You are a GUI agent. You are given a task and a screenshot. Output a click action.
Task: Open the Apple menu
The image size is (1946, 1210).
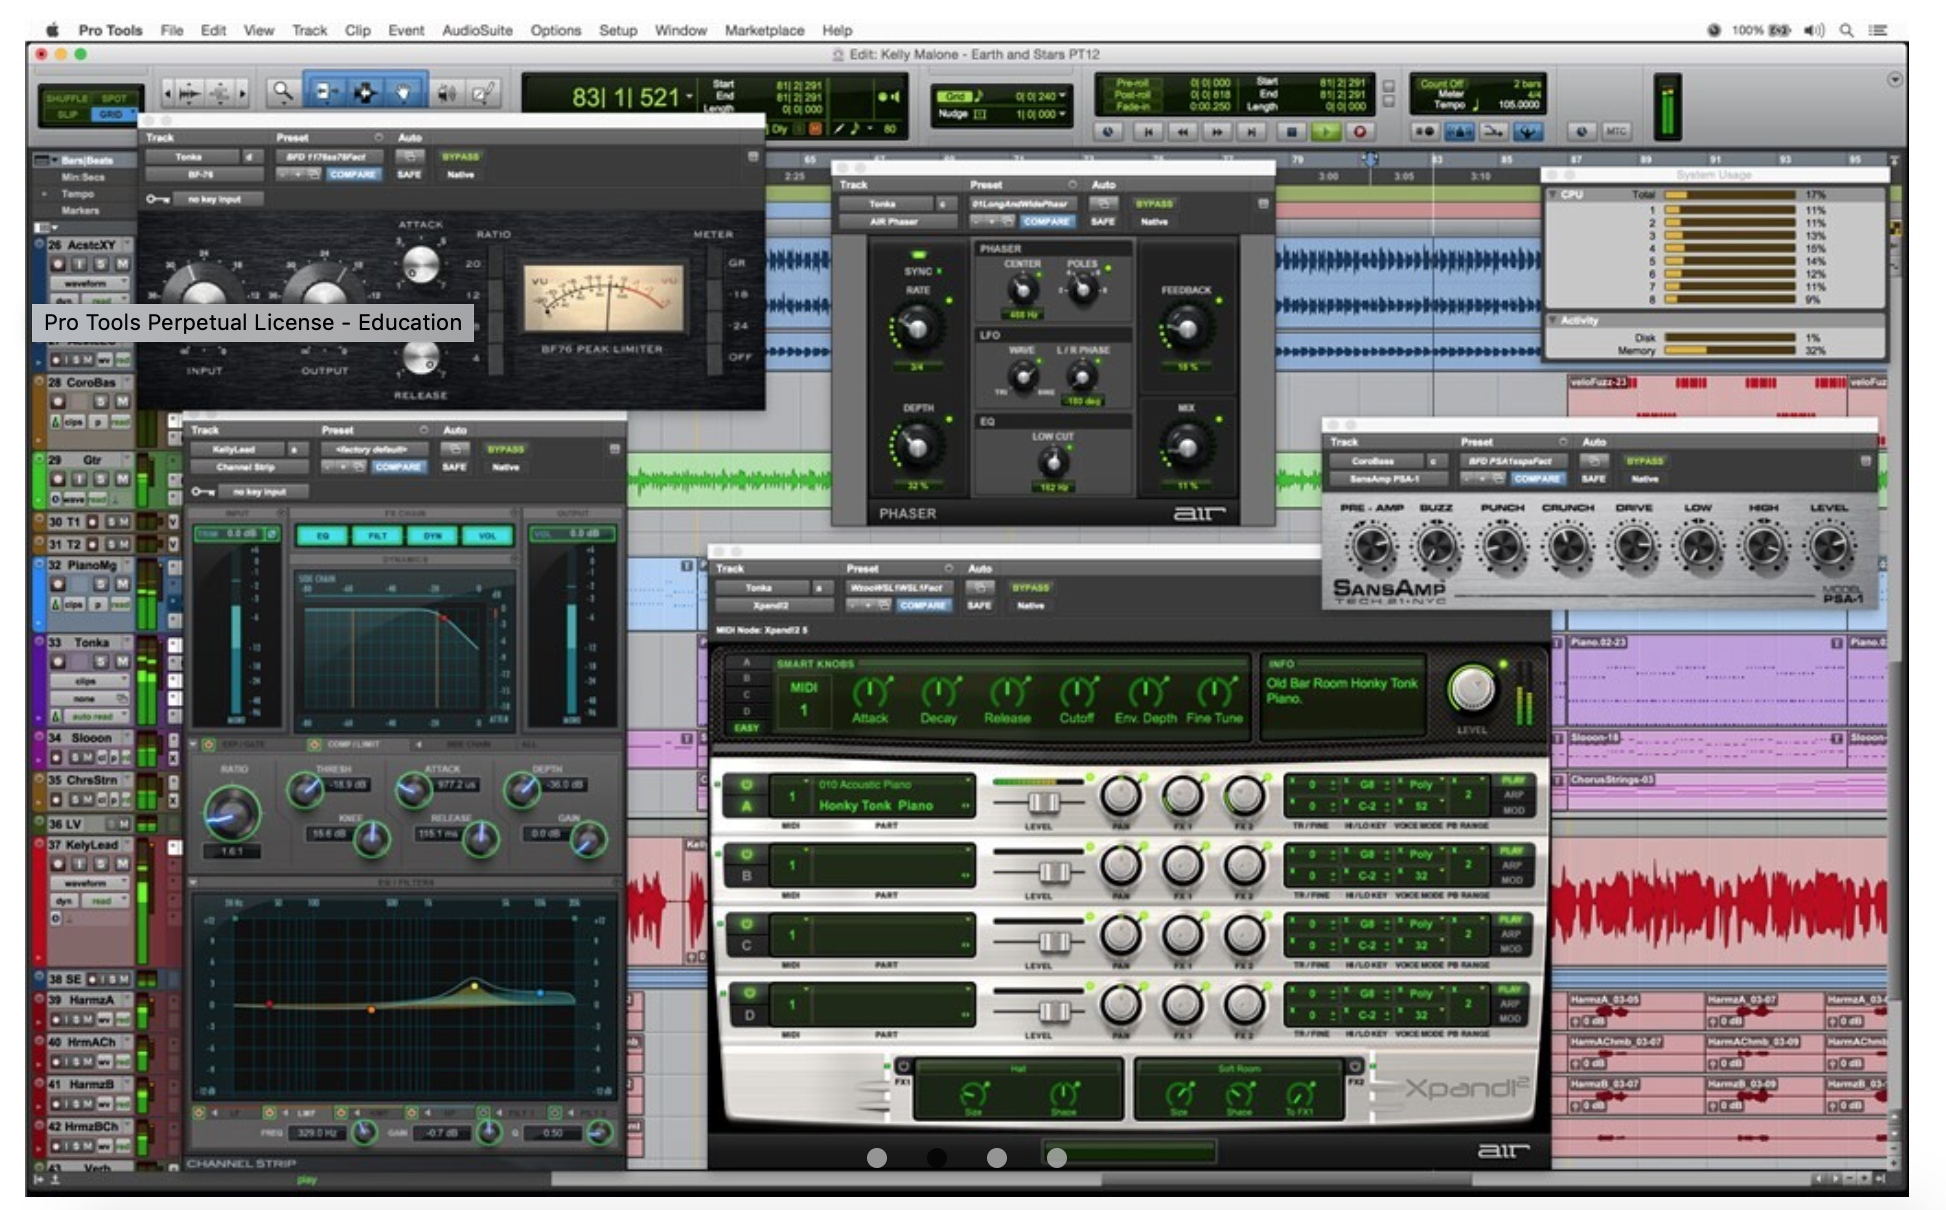coord(52,30)
